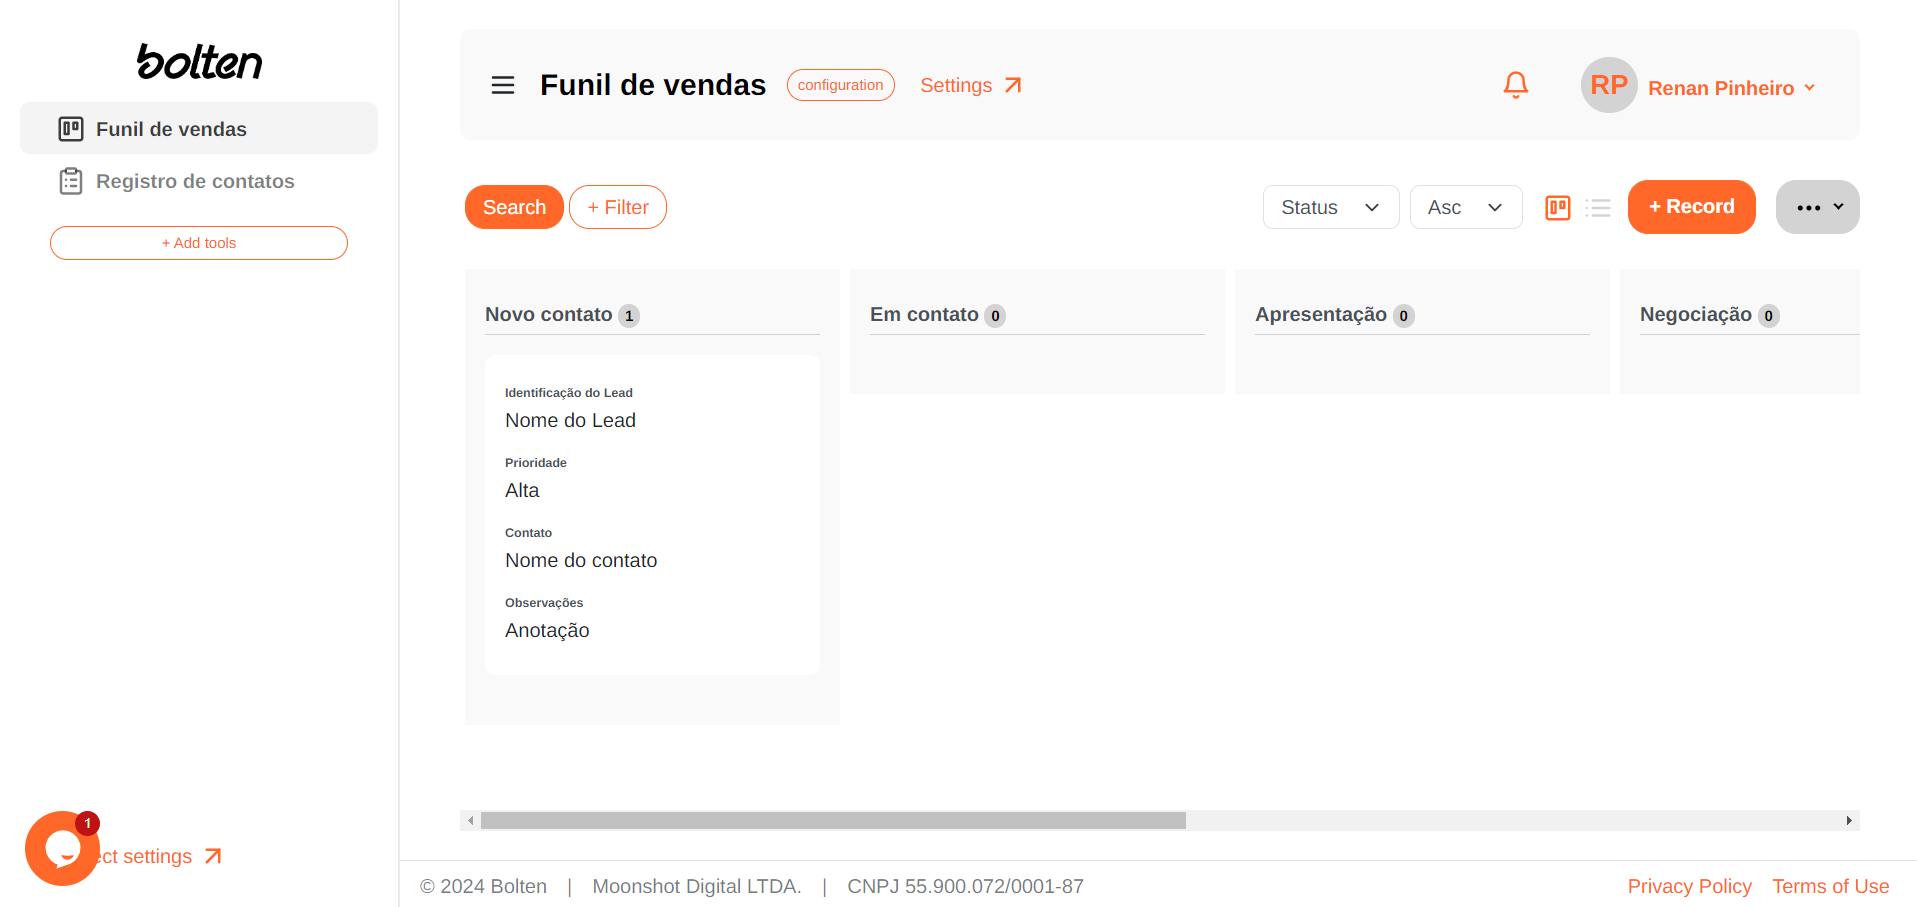Open Registro de contatos in sidebar
Image resolution: width=1917 pixels, height=907 pixels.
click(199, 181)
